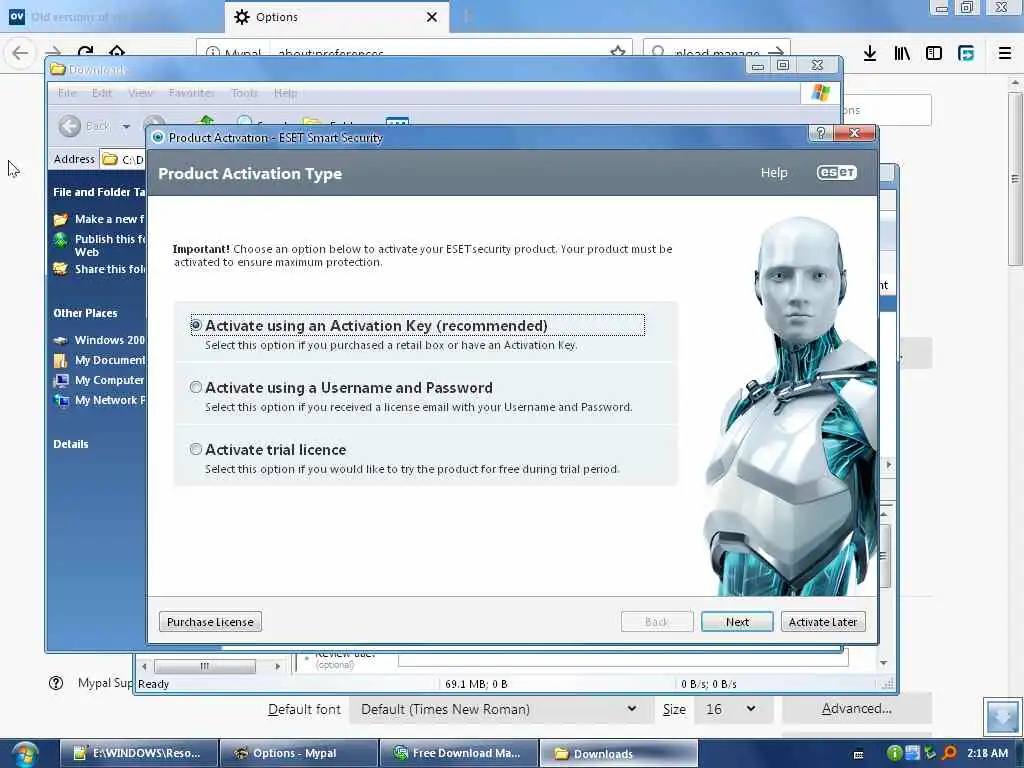This screenshot has width=1024, height=768.
Task: Open the browser hamburger menu
Action: pyautogui.click(x=1005, y=54)
